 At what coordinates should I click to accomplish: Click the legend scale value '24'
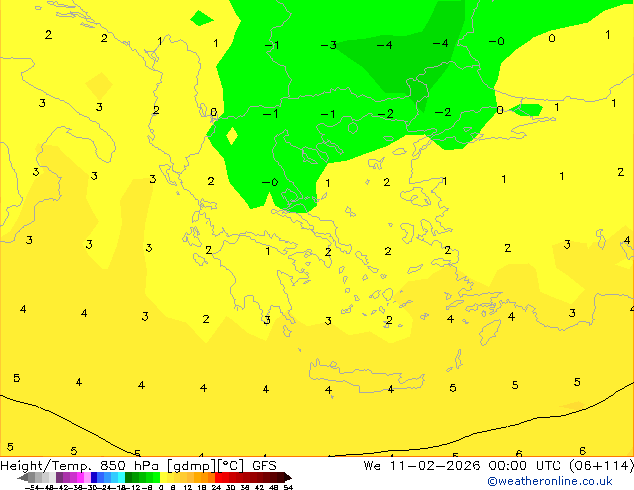[216, 487]
